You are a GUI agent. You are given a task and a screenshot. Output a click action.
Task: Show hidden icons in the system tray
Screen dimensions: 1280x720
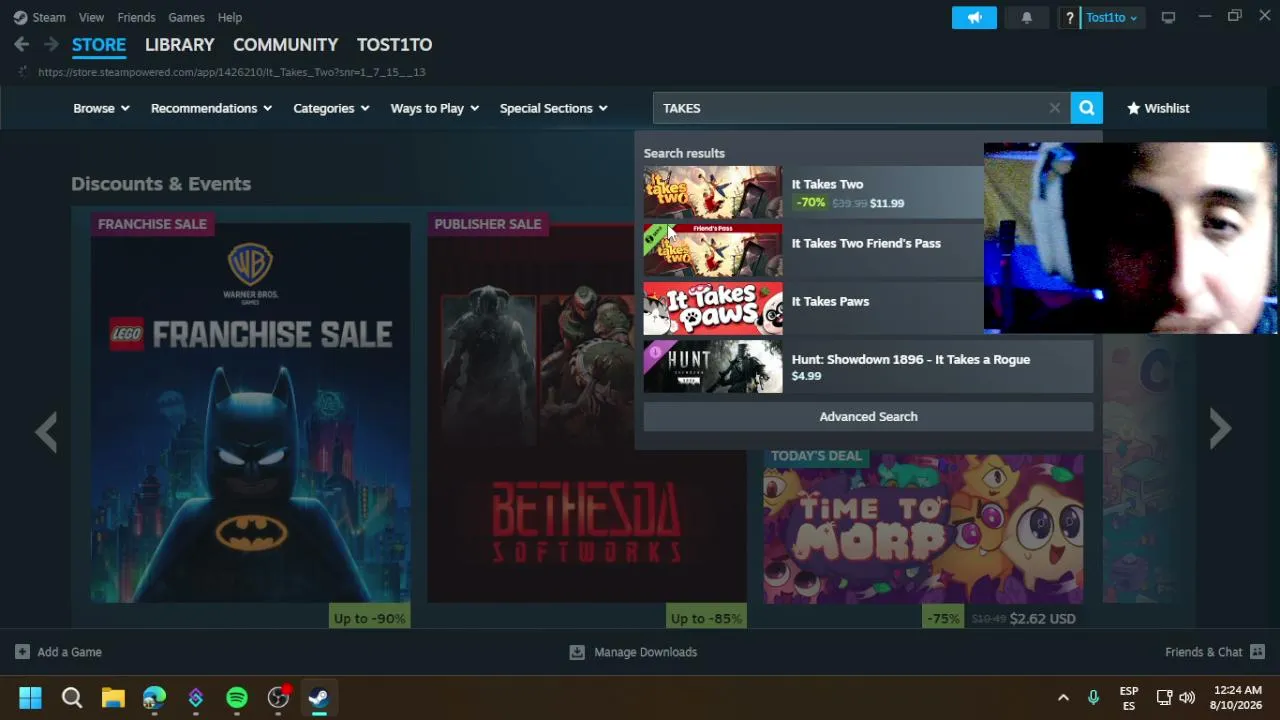click(x=1063, y=698)
